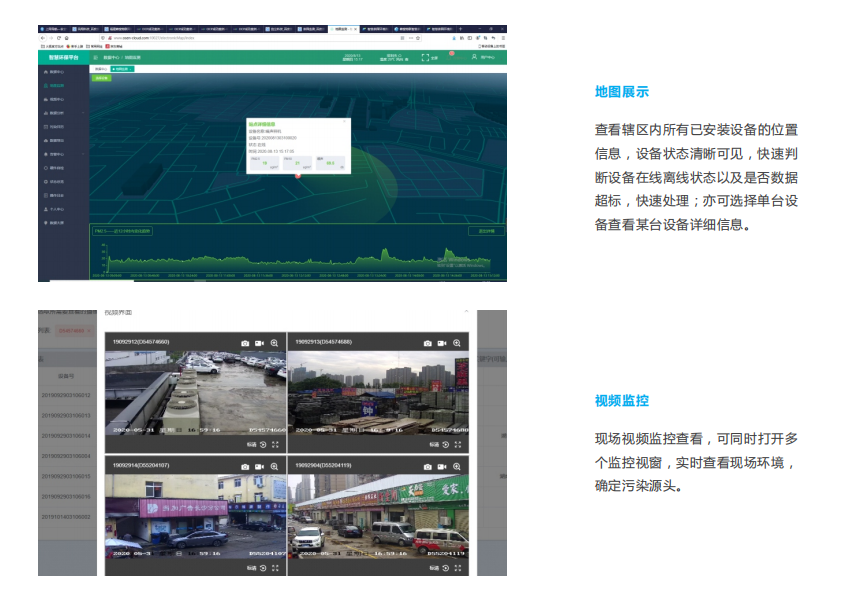Toggle sidebar with the header menu icon

[x=95, y=57]
